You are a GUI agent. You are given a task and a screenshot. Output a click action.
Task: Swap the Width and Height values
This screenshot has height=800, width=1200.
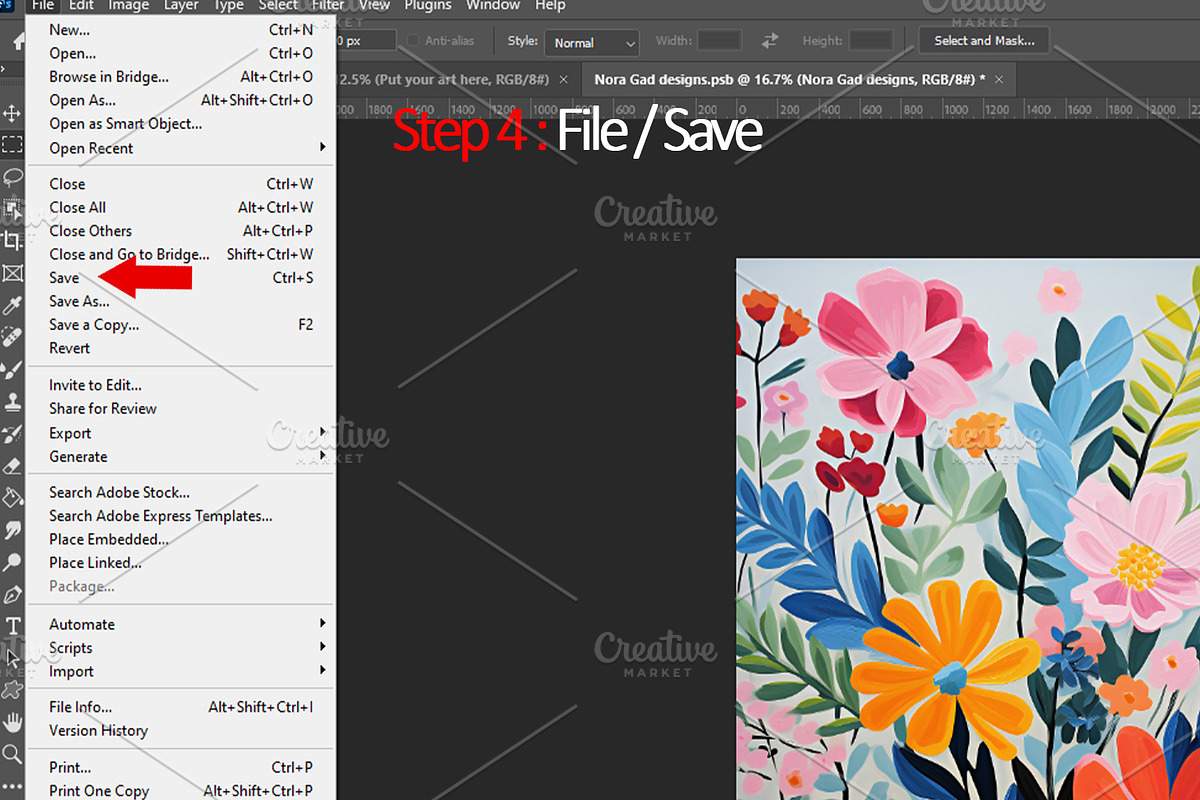770,41
